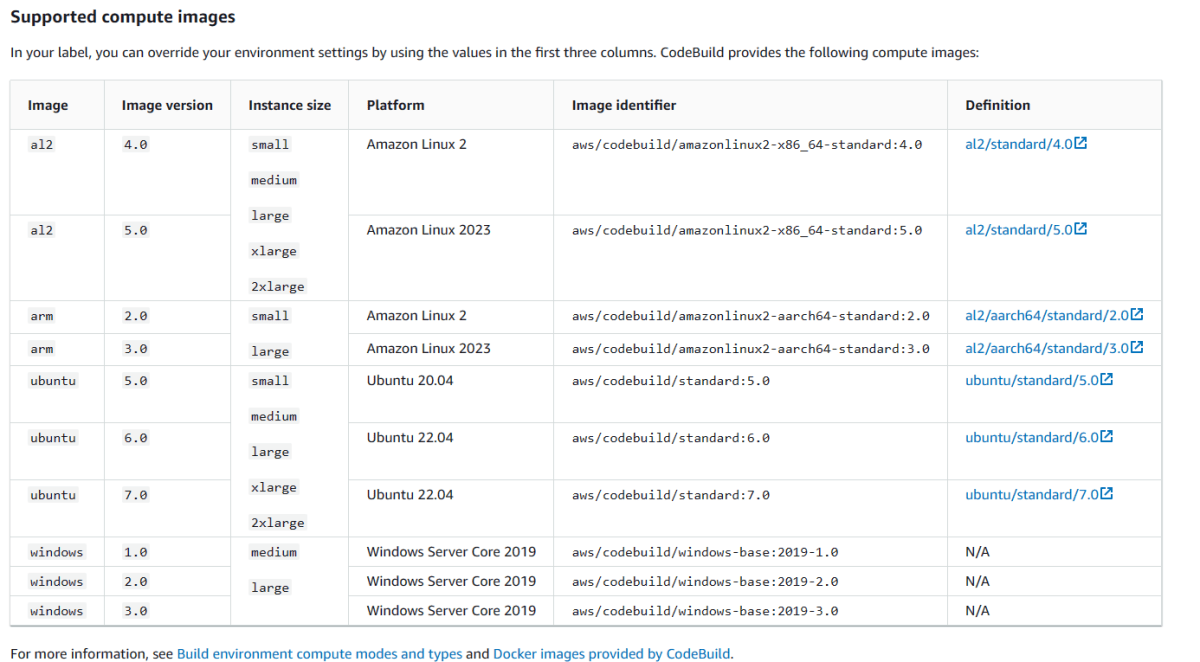Select identifier aws/codebuild/standard:7.0
This screenshot has height=662, width=1200.
click(x=671, y=495)
